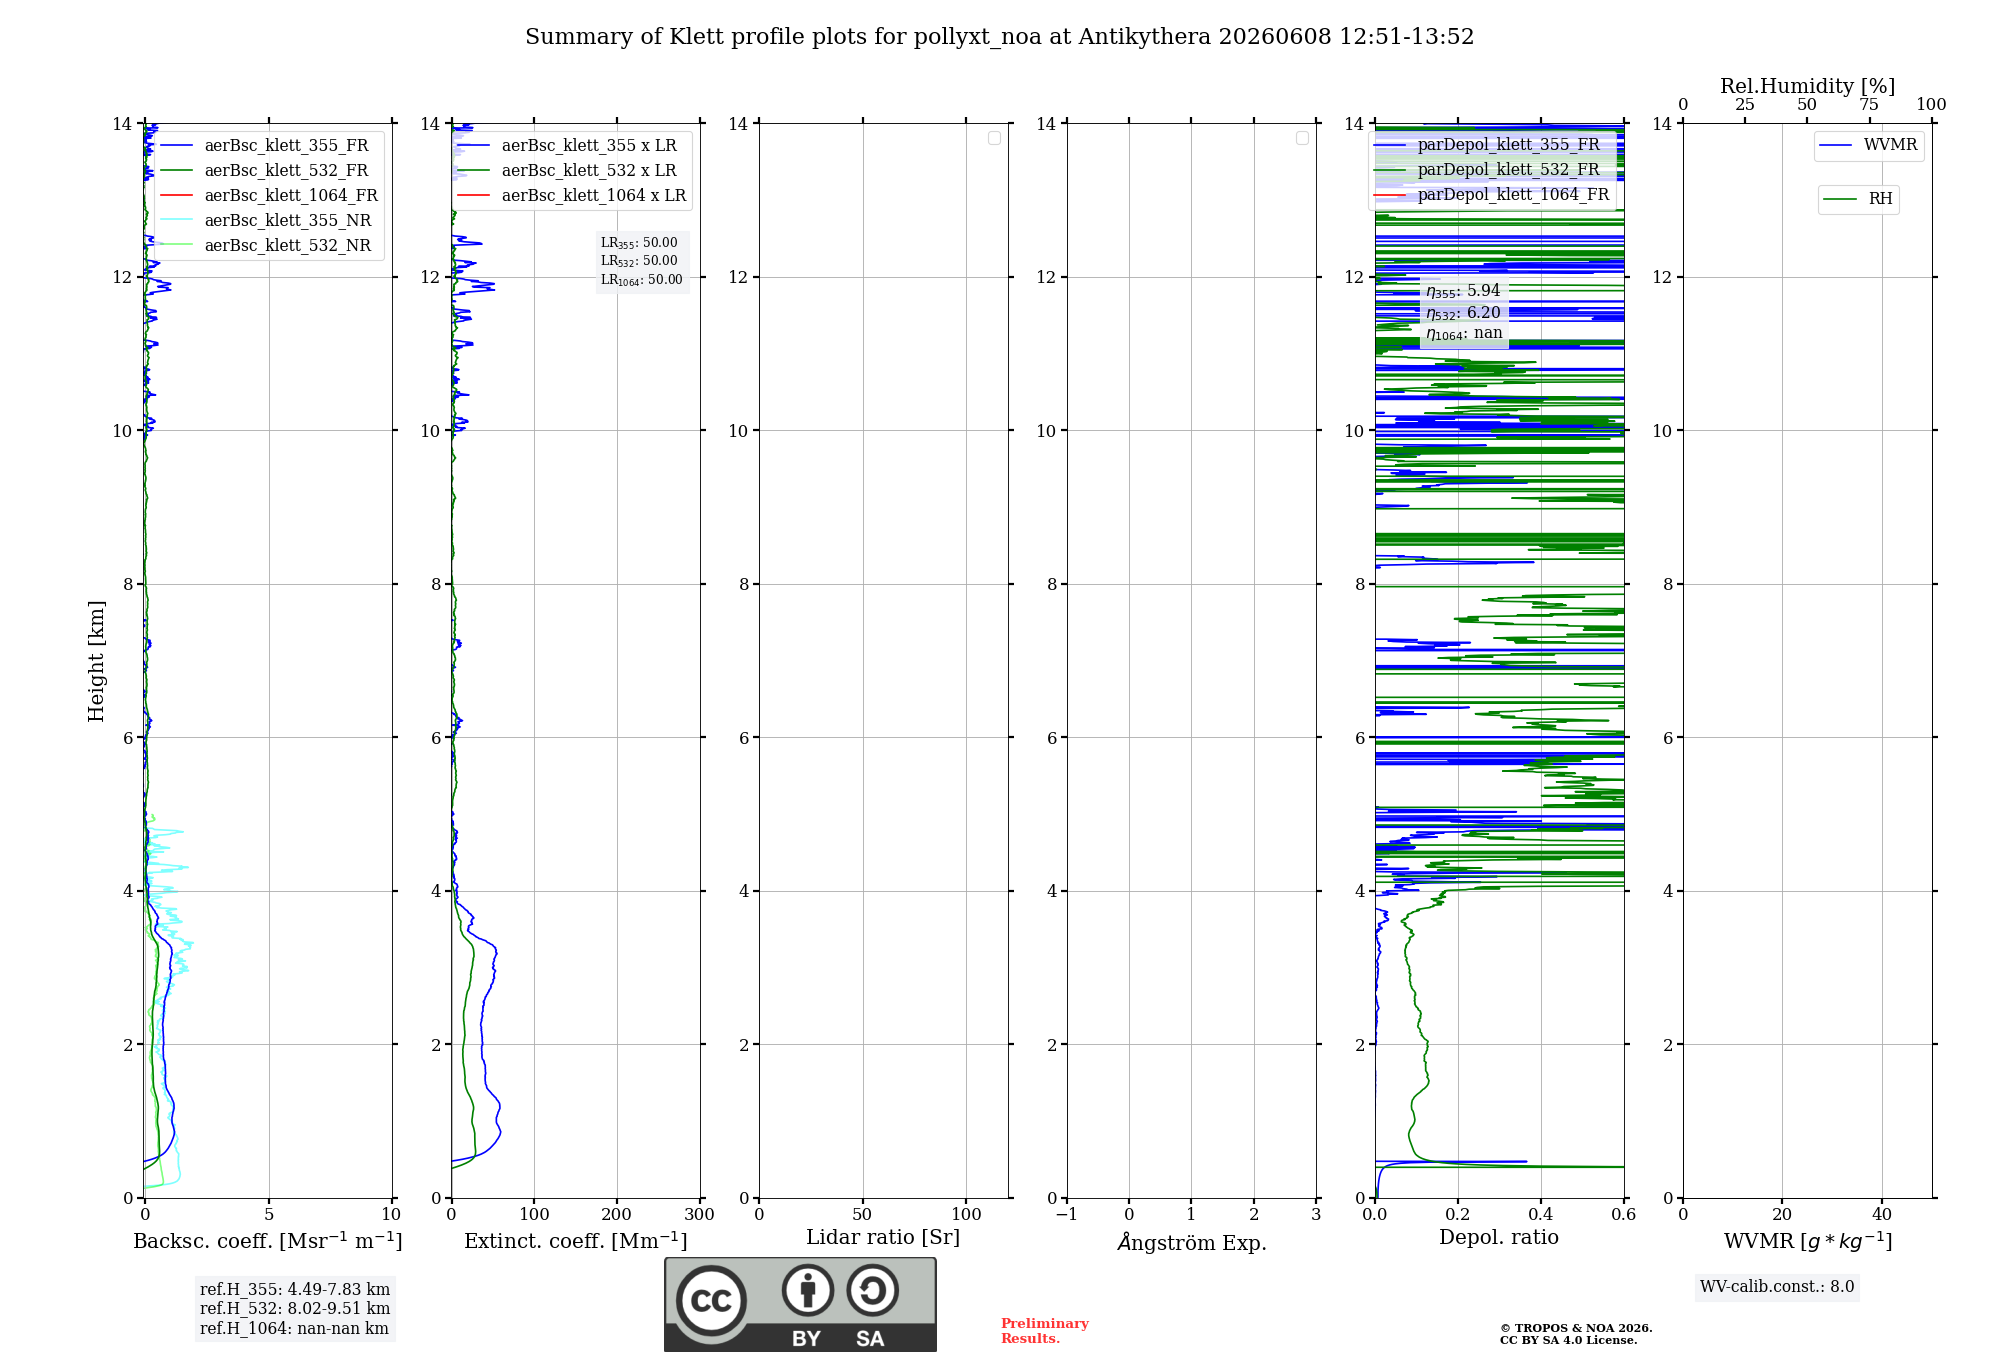Click legend entry aerBsc_klett_1064_FR
2000x1360 pixels.
coord(269,195)
